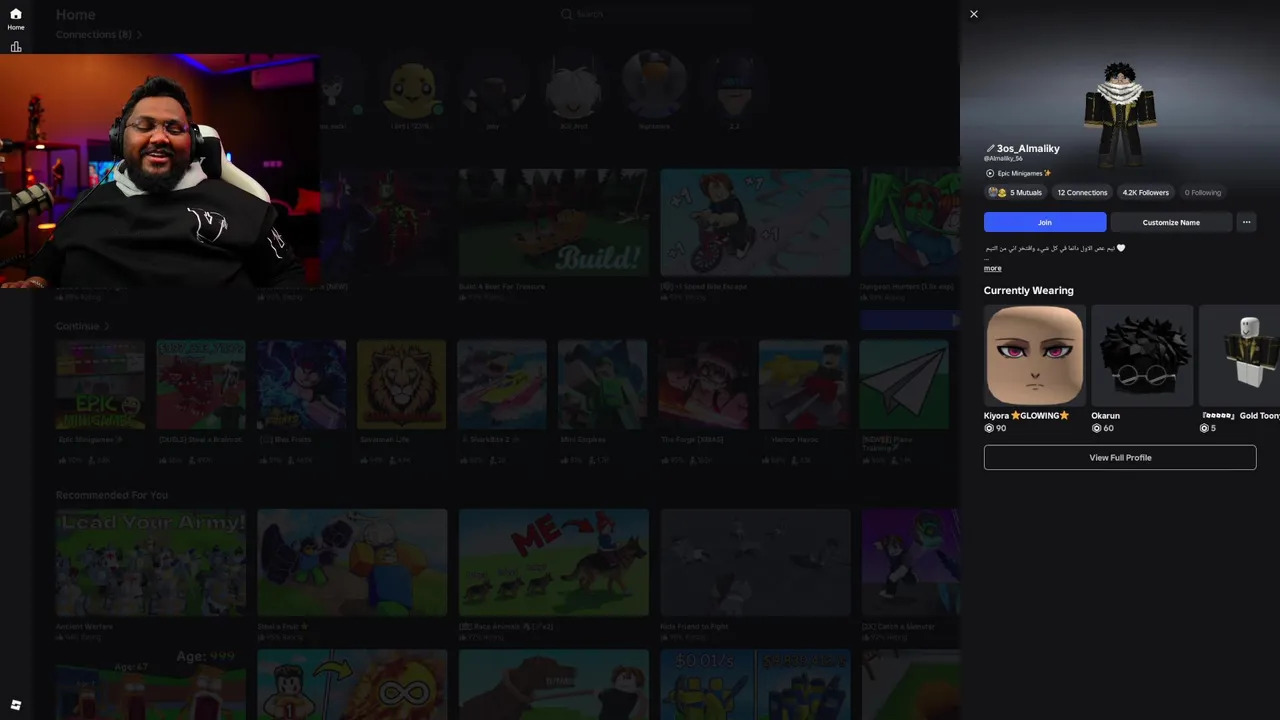
Task: Open the Epic Minigames tile in Continue
Action: (100, 385)
